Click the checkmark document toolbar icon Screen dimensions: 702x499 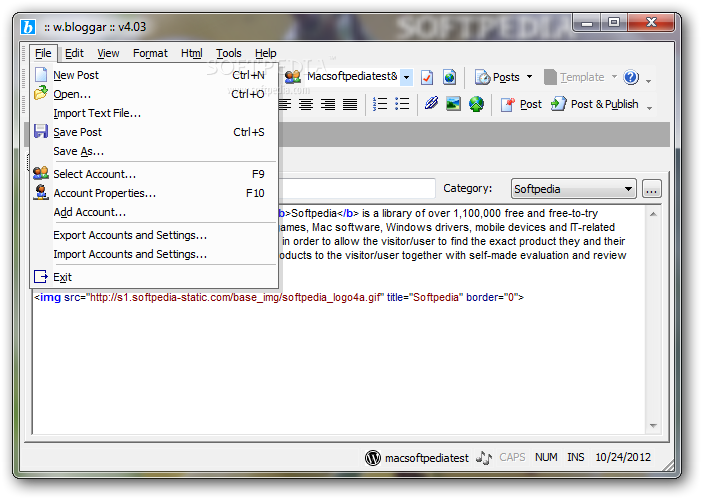click(x=427, y=77)
